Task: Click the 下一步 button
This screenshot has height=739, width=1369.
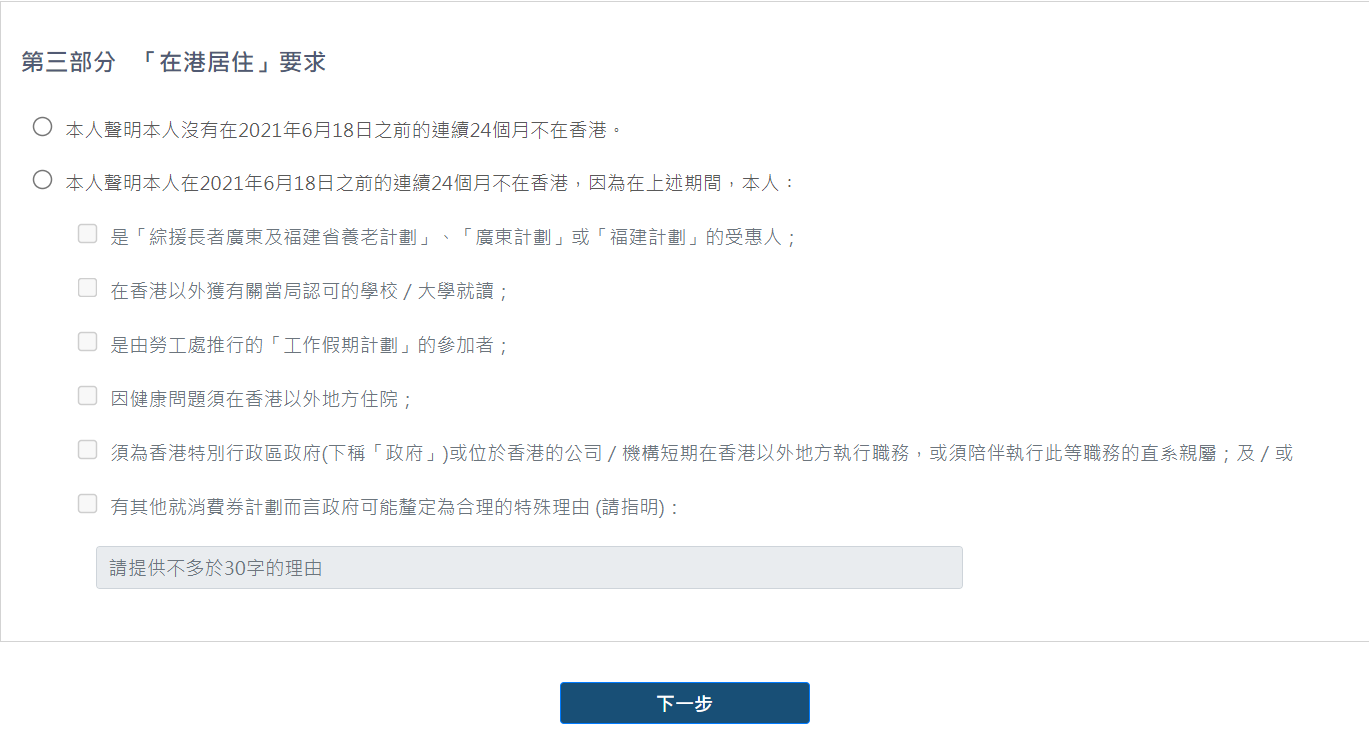Action: click(x=685, y=703)
